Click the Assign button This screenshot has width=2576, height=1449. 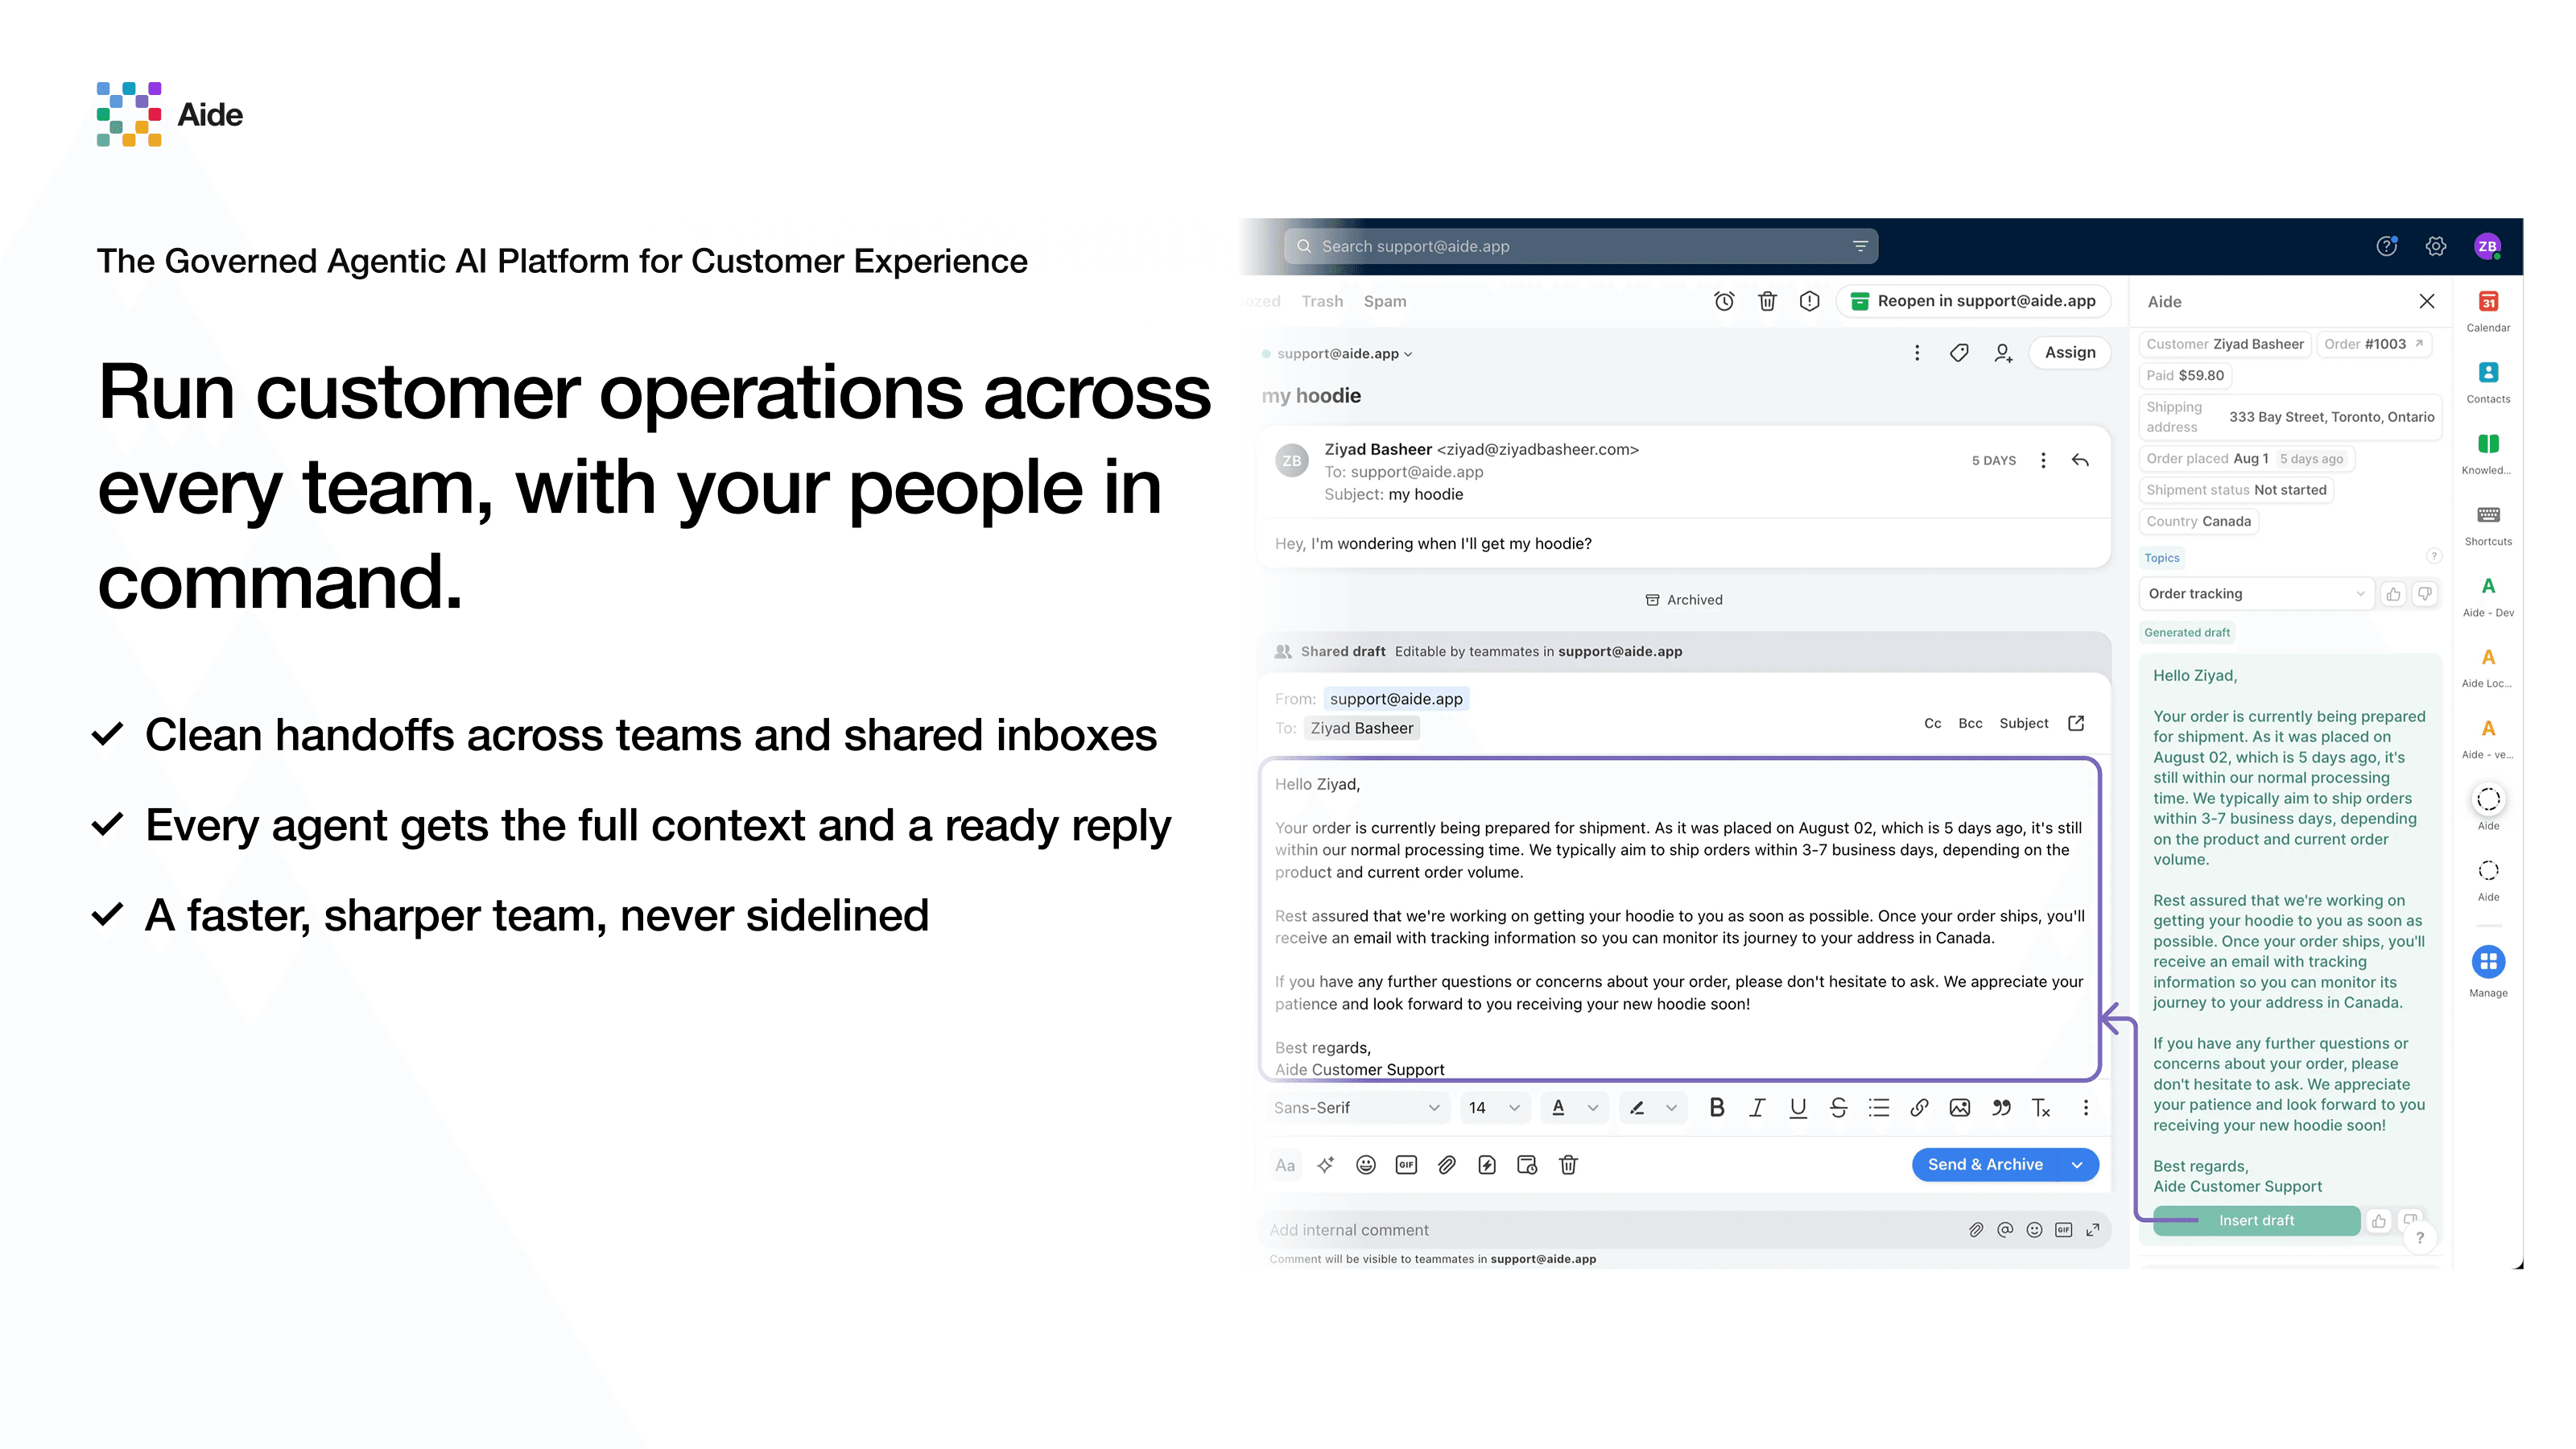pyautogui.click(x=2070, y=353)
